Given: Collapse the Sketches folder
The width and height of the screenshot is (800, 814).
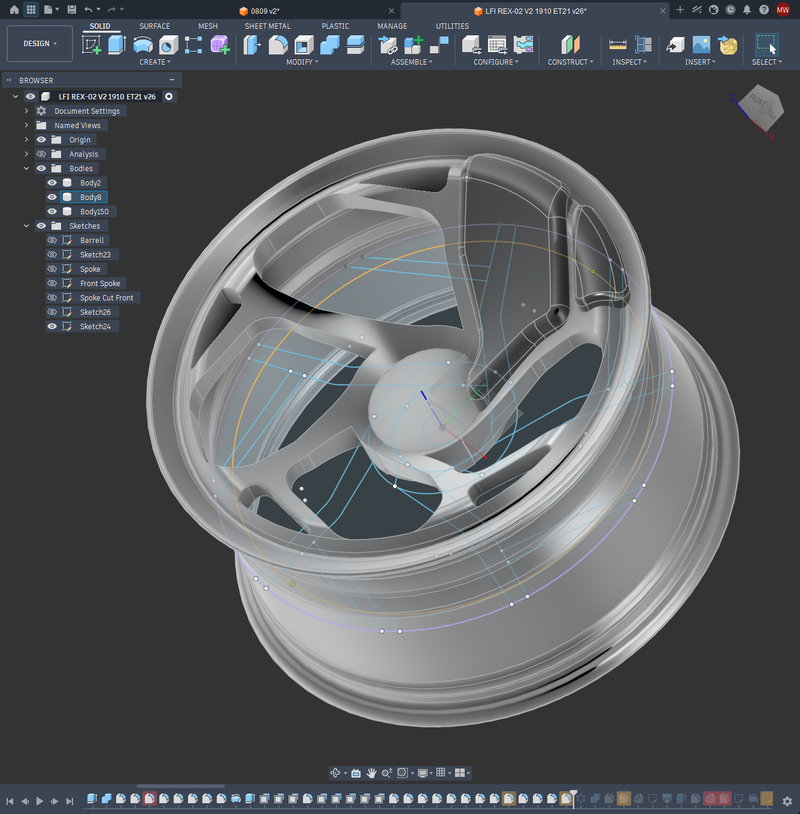Looking at the screenshot, I should [26, 226].
